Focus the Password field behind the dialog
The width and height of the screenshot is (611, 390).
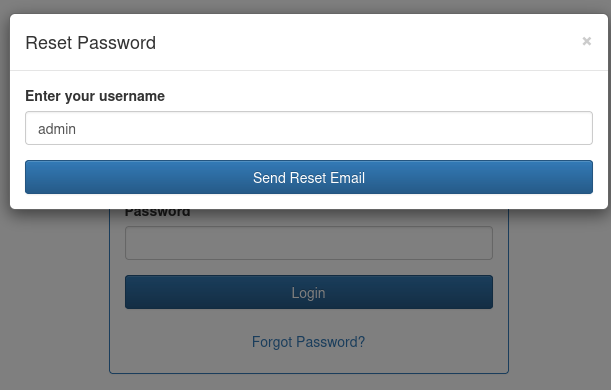tap(309, 243)
